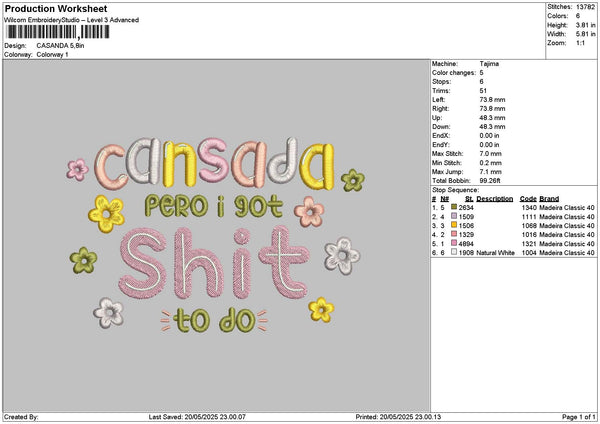Select the Left: label

point(438,99)
